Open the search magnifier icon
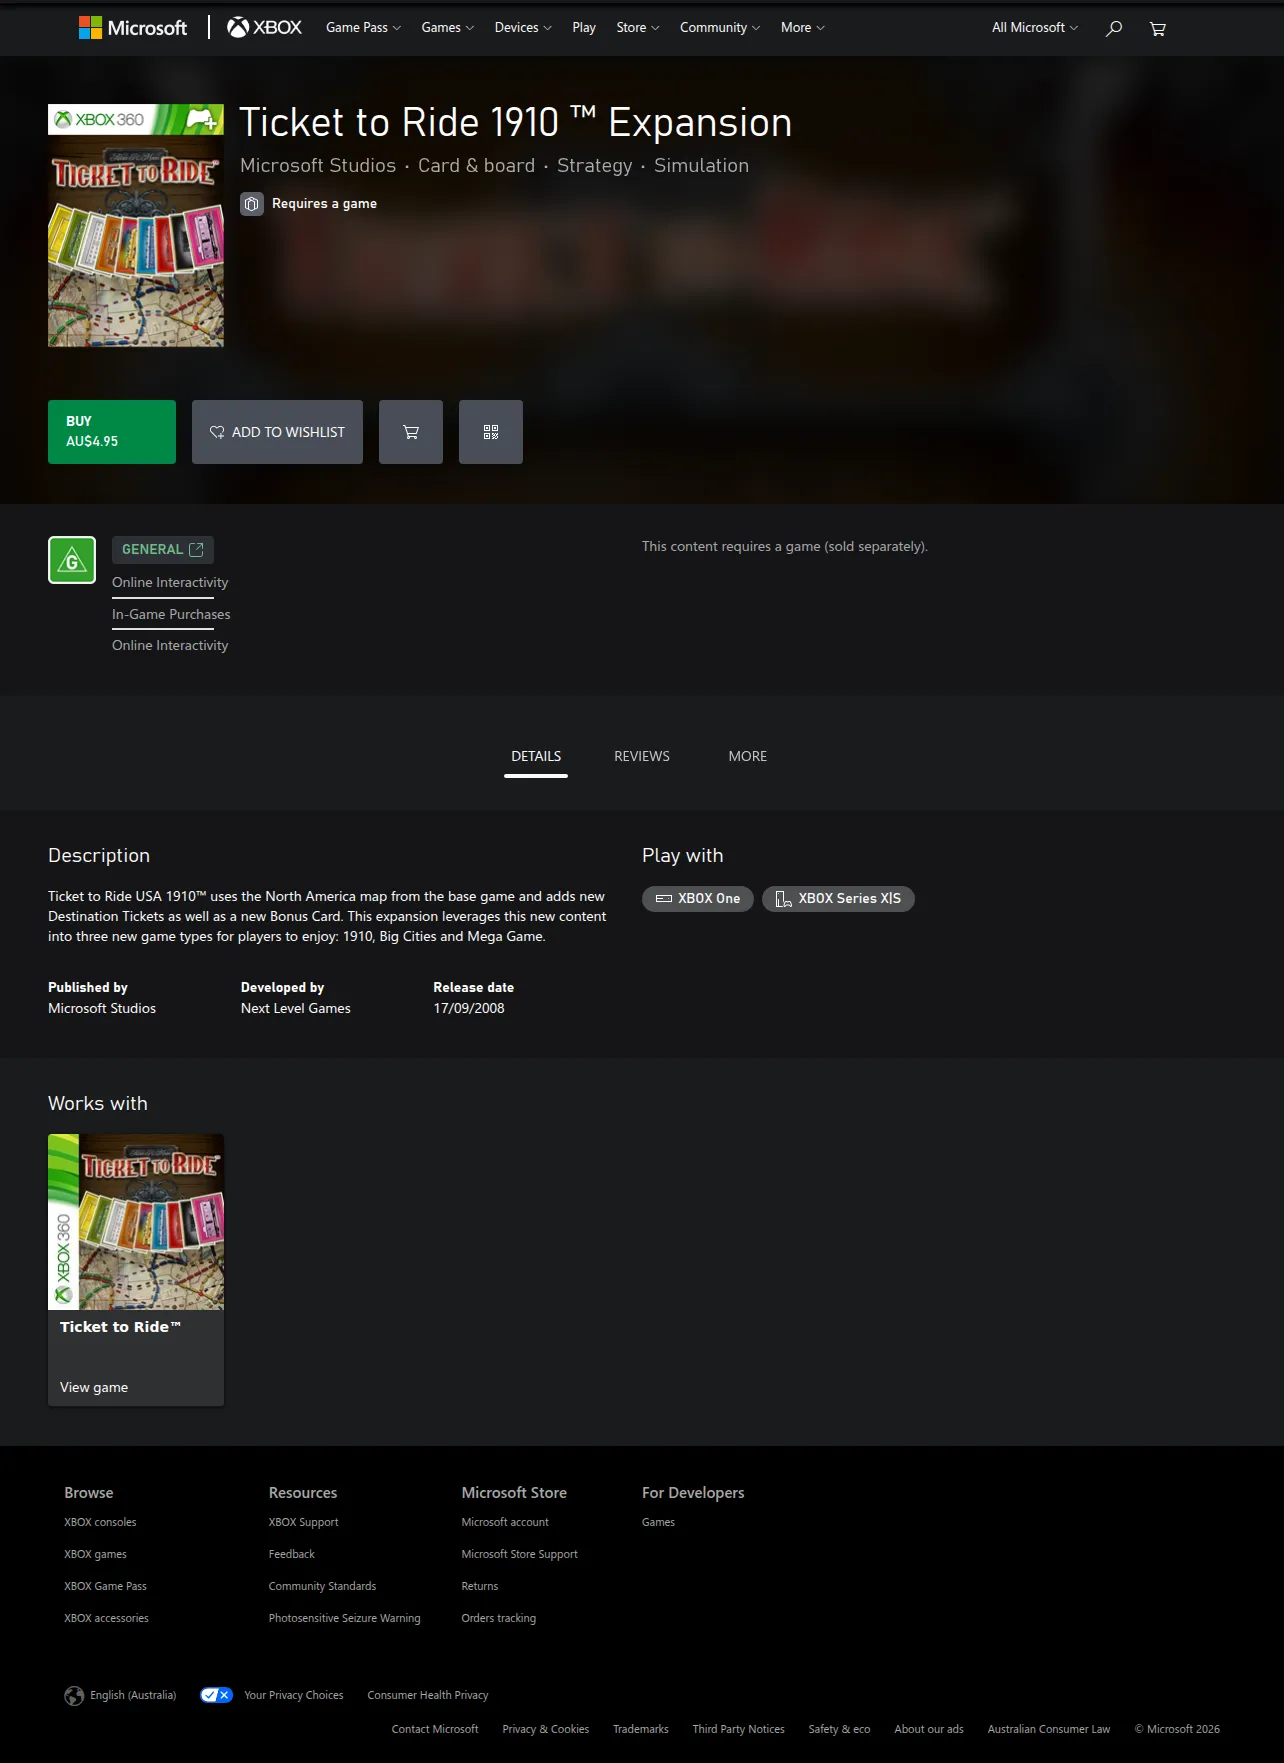The height and width of the screenshot is (1763, 1284). pyautogui.click(x=1113, y=28)
